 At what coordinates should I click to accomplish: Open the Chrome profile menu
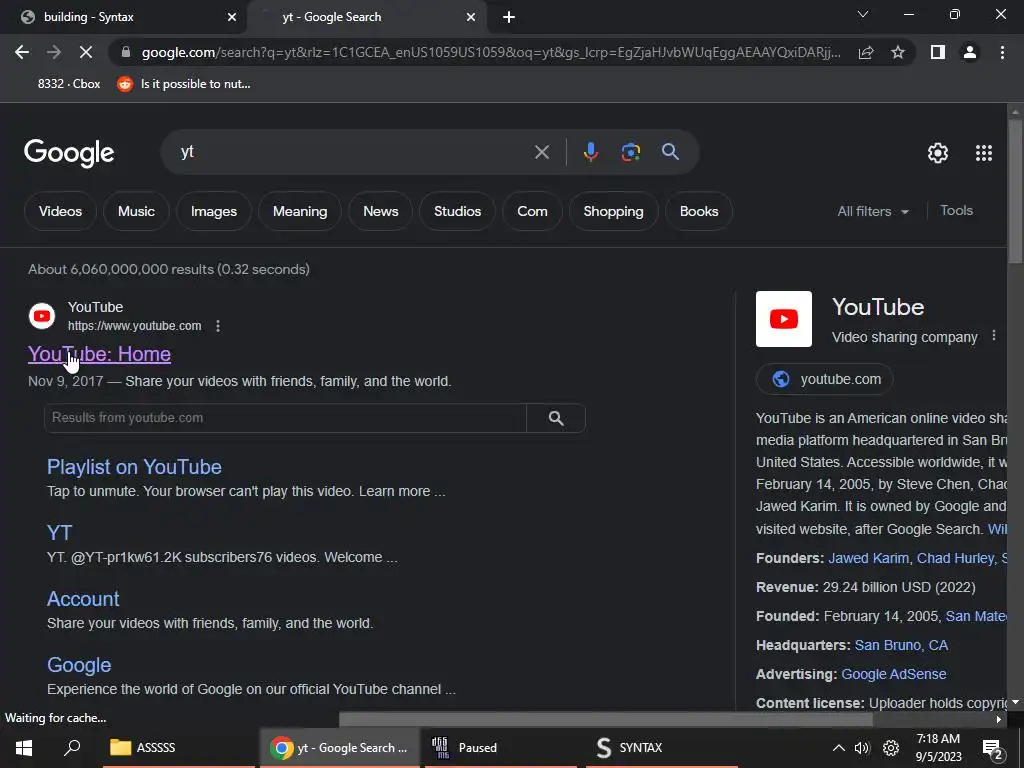[970, 52]
